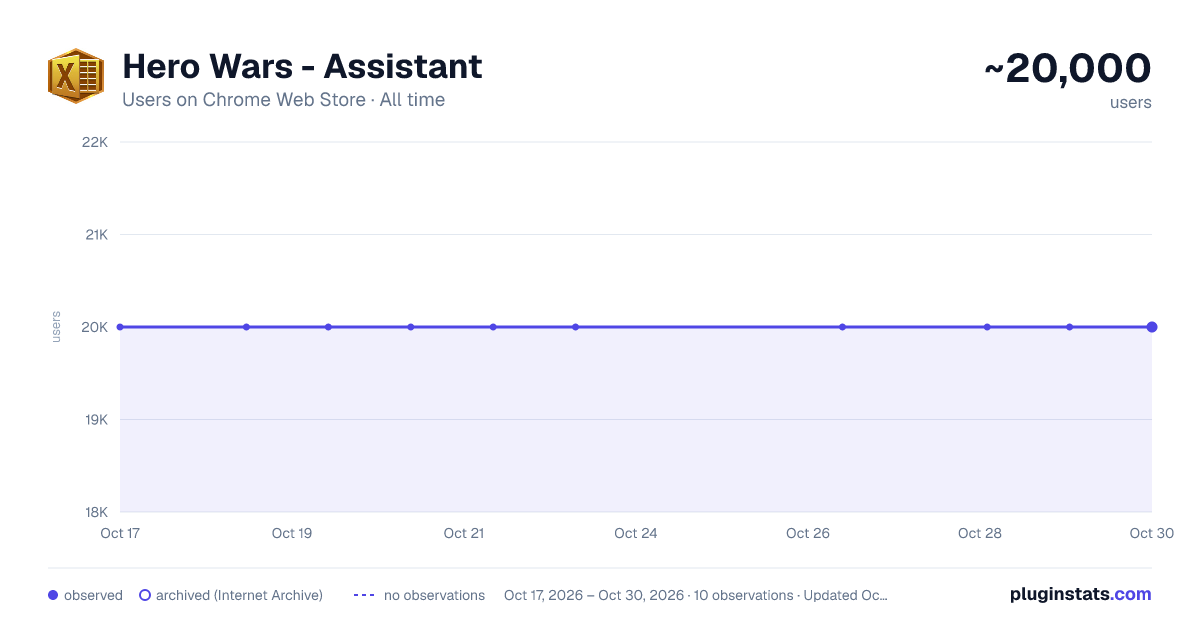Click the 'observed' legend text

coord(93,595)
